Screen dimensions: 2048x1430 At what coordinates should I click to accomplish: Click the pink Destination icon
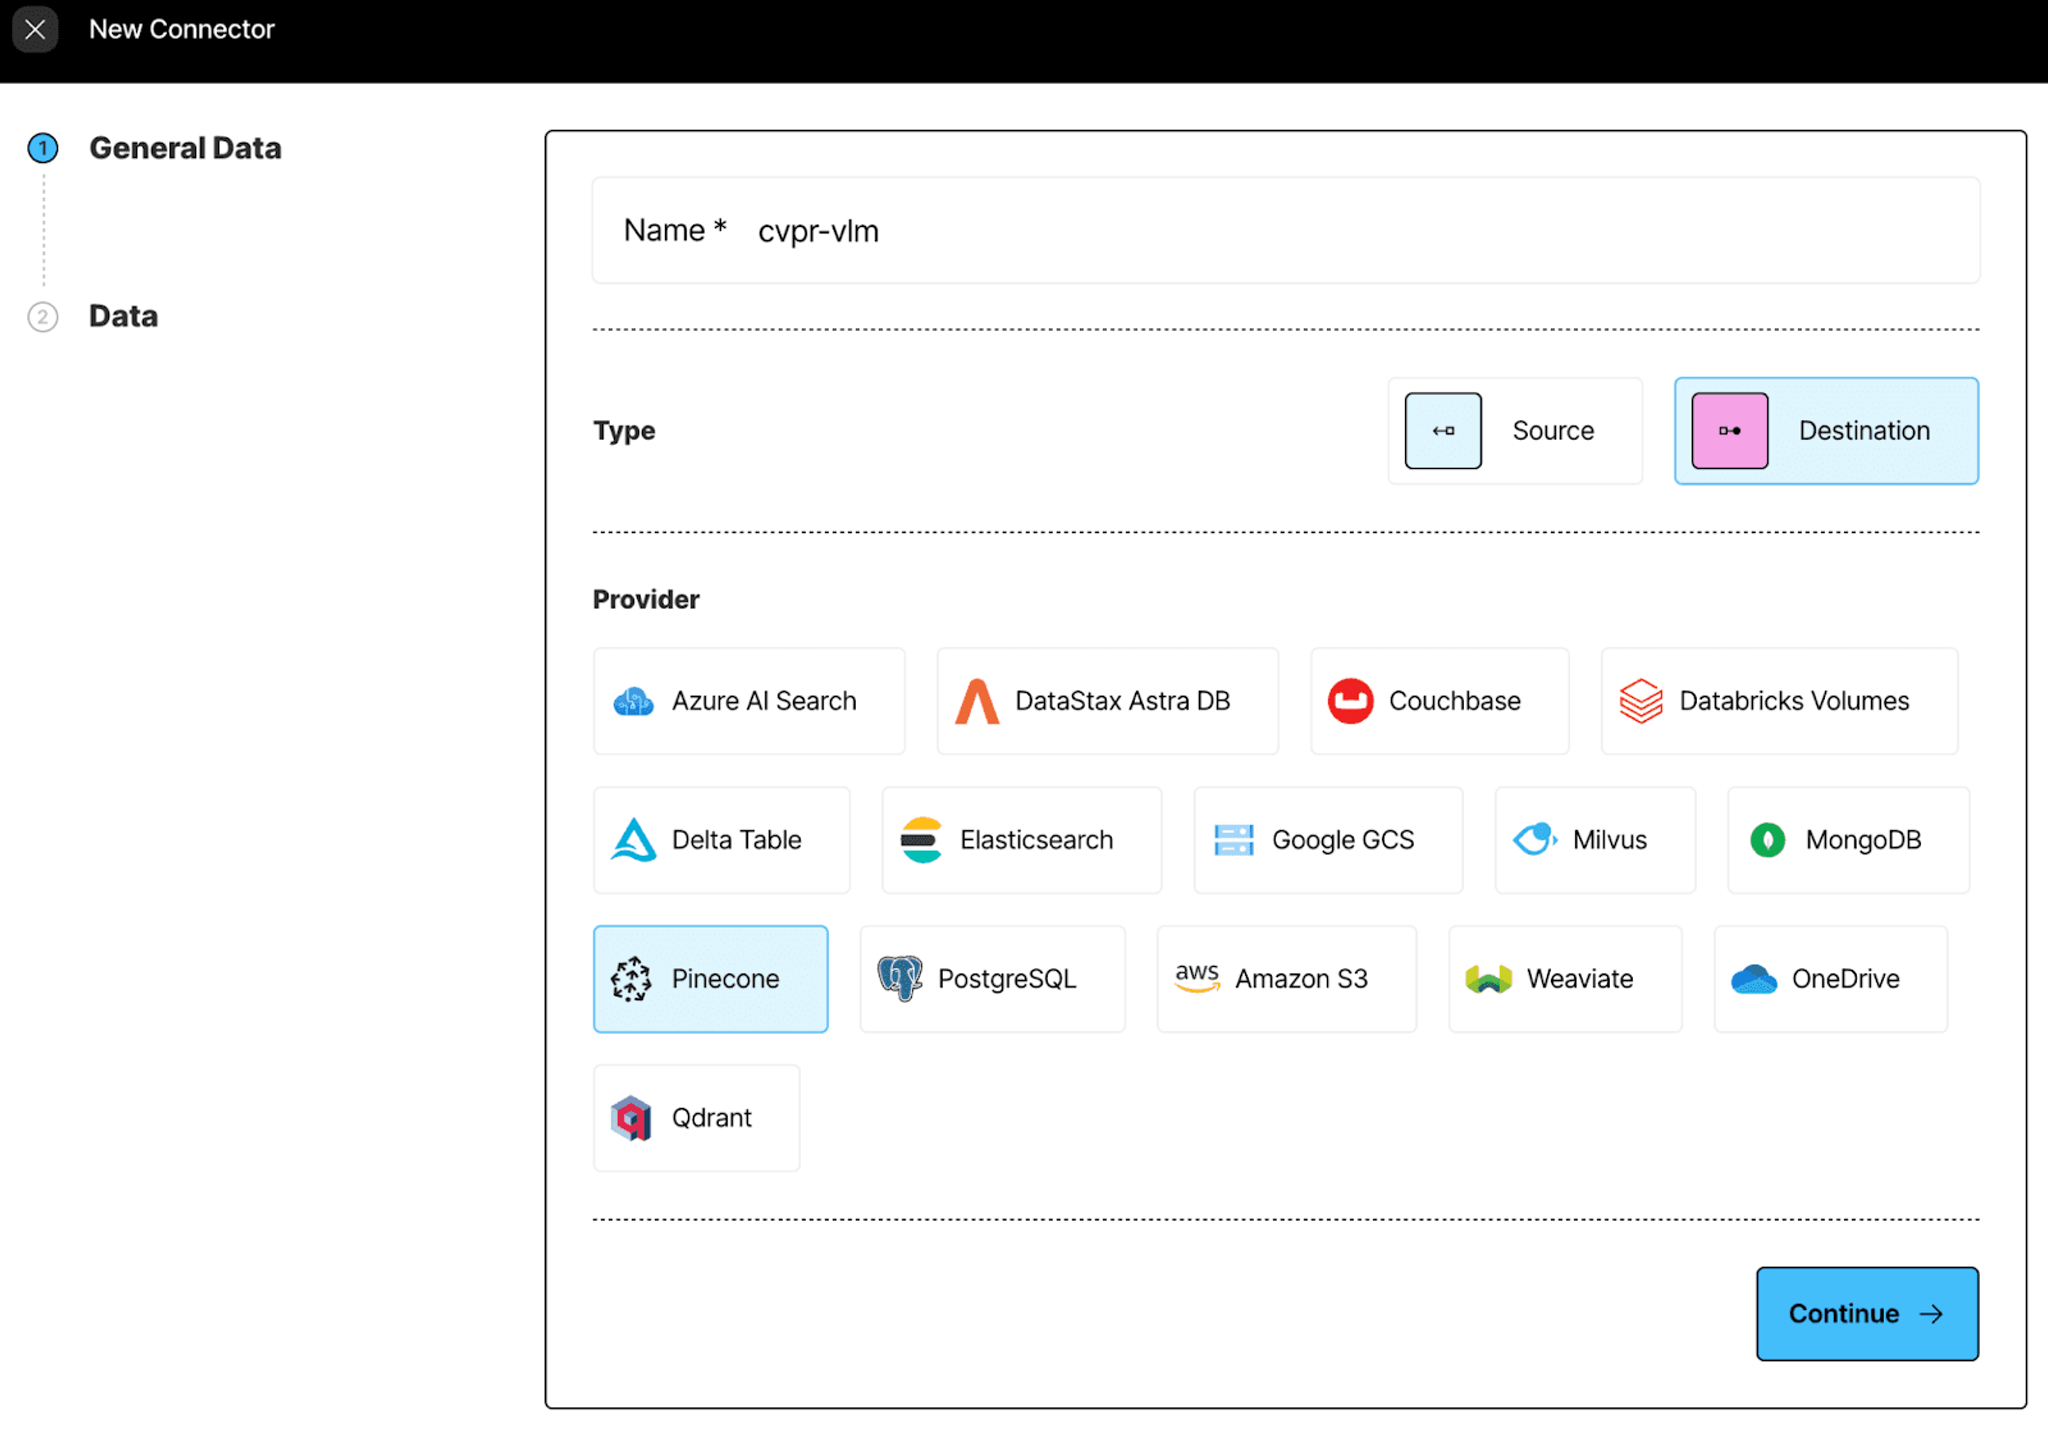pos(1730,431)
